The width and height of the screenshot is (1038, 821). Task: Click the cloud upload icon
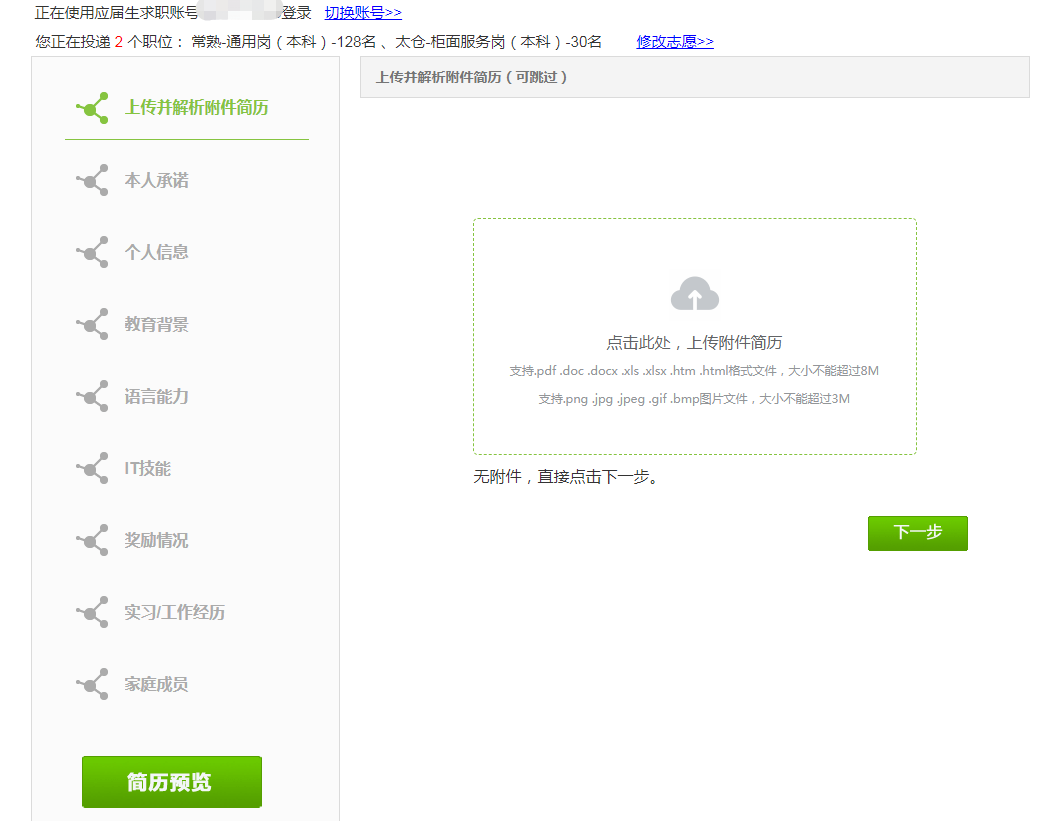pyautogui.click(x=694, y=293)
